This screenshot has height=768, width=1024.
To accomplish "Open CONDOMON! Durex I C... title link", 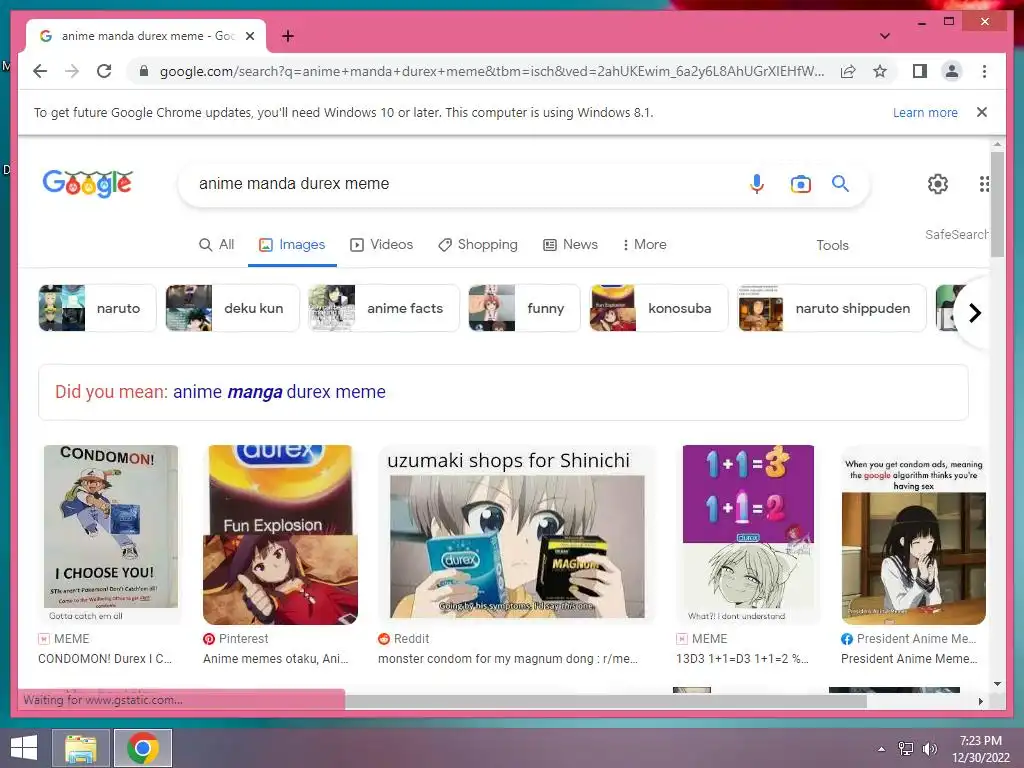I will 105,659.
